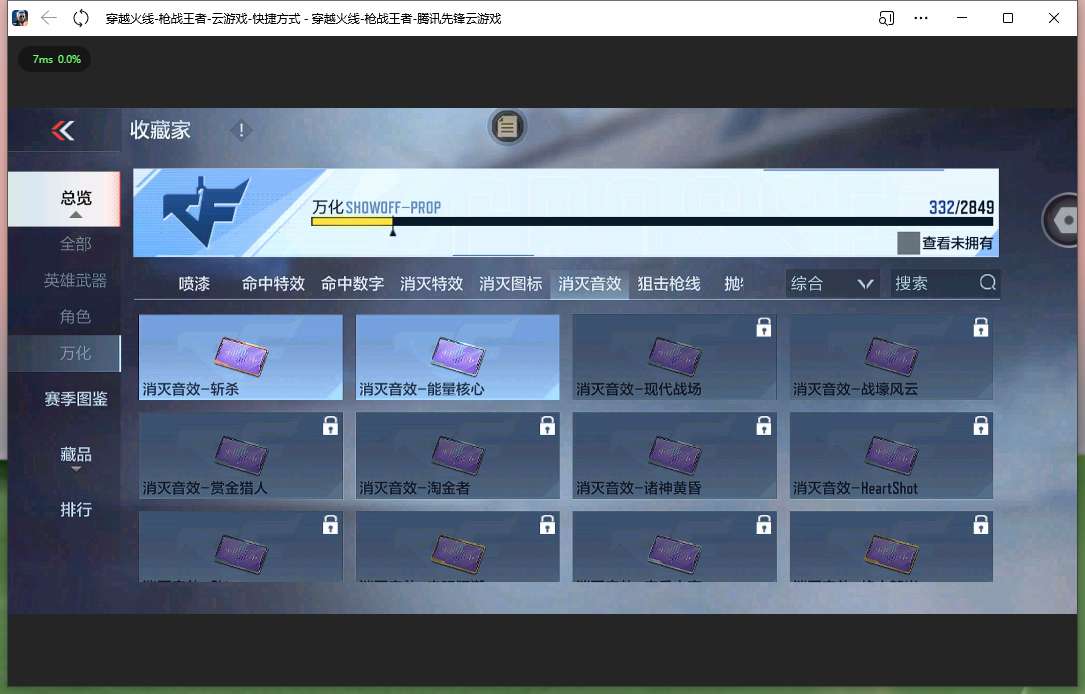Tick the 查看未拥有 checkbox

(908, 243)
